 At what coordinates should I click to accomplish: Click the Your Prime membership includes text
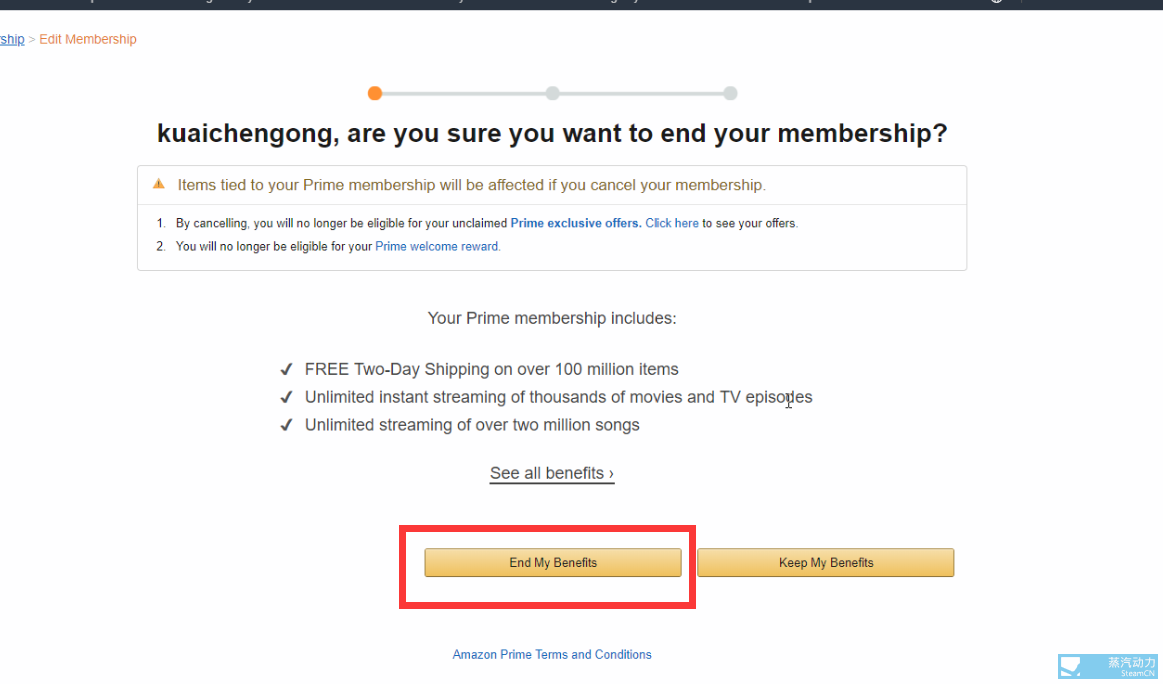[x=552, y=318]
